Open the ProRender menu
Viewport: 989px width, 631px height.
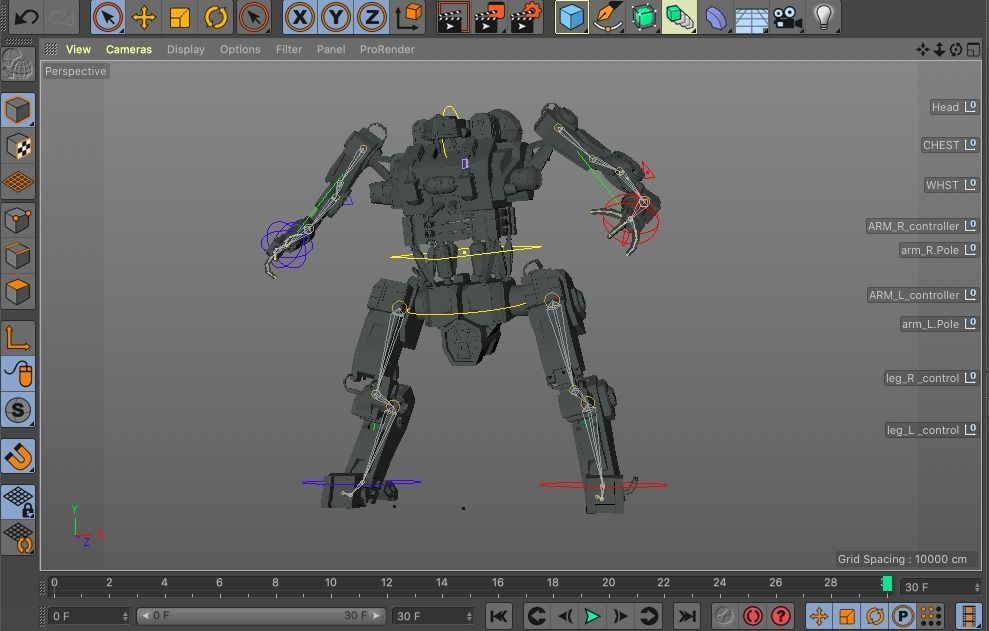click(387, 49)
